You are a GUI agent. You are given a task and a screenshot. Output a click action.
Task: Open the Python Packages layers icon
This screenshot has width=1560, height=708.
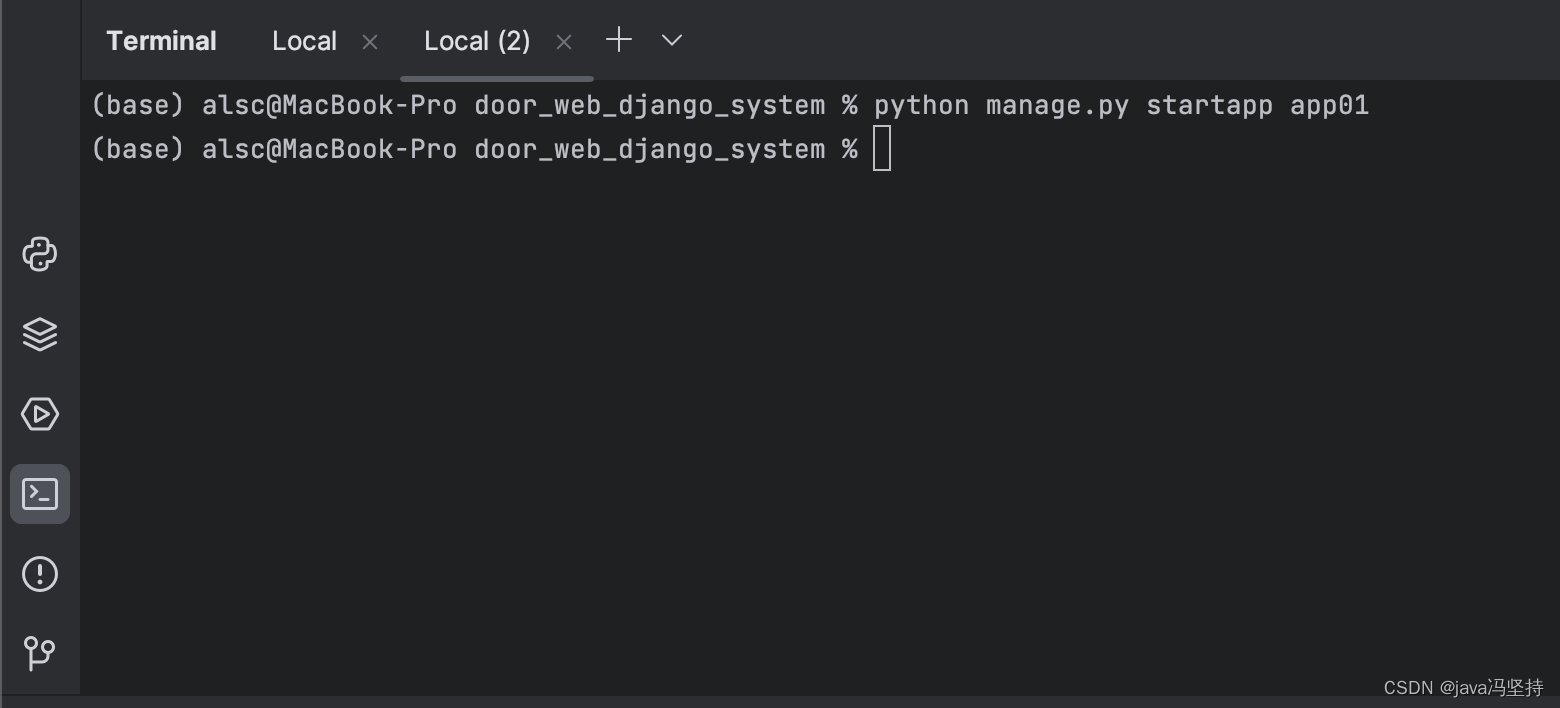point(40,334)
